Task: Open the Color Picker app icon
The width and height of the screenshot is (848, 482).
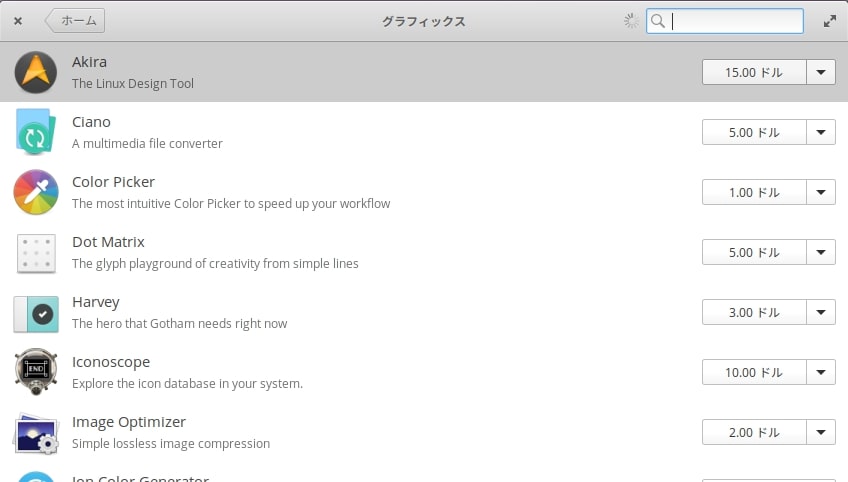Action: (x=35, y=192)
